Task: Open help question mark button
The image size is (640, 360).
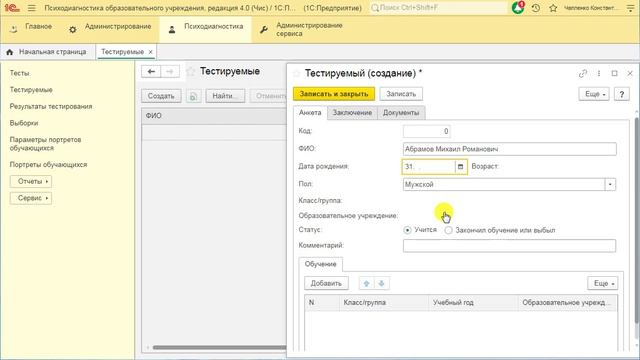Action: click(622, 94)
